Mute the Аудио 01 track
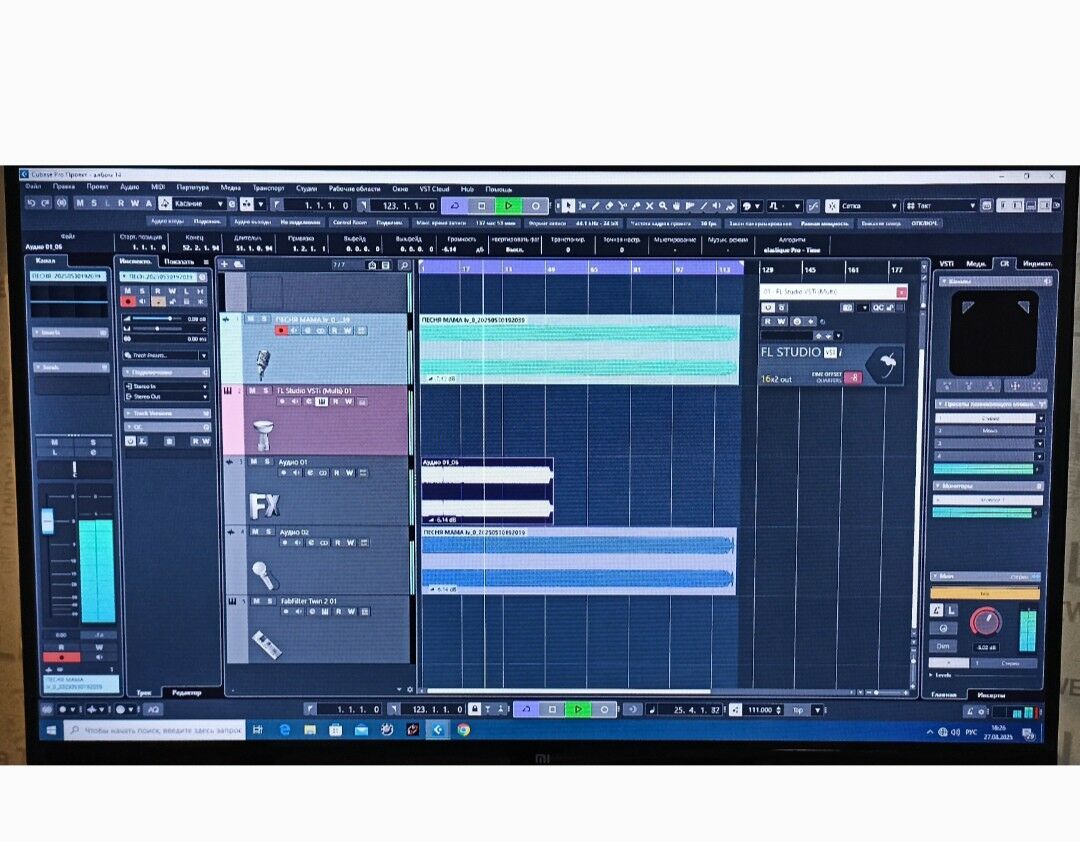Image resolution: width=1080 pixels, height=842 pixels. [254, 462]
